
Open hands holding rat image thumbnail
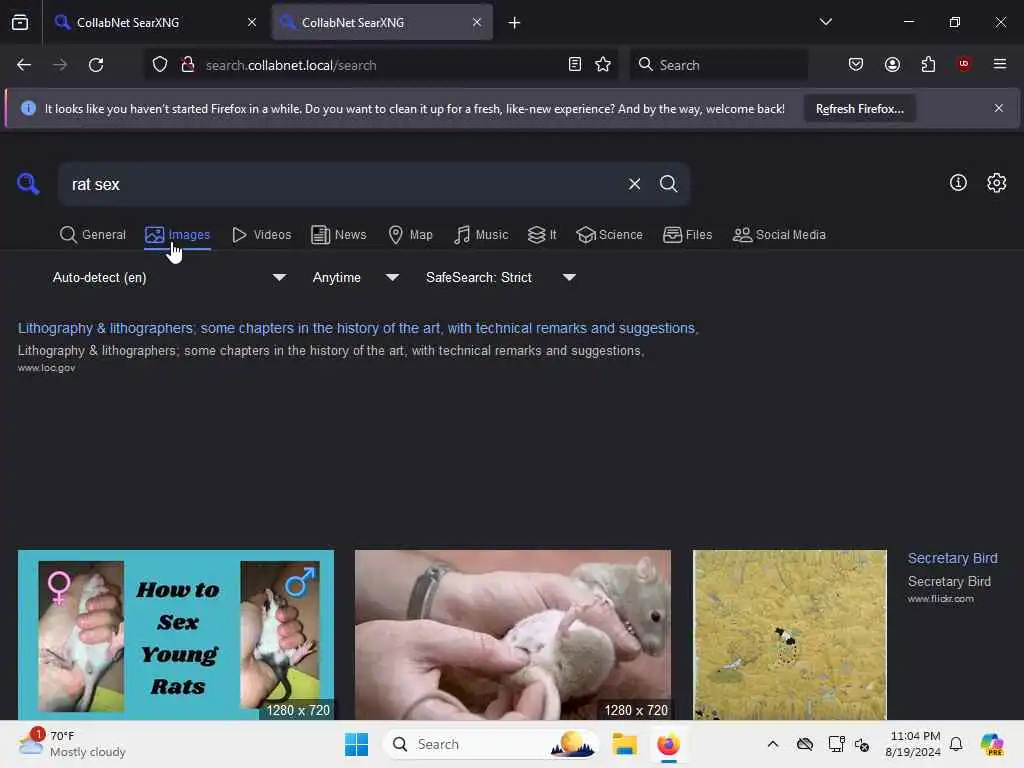[513, 635]
